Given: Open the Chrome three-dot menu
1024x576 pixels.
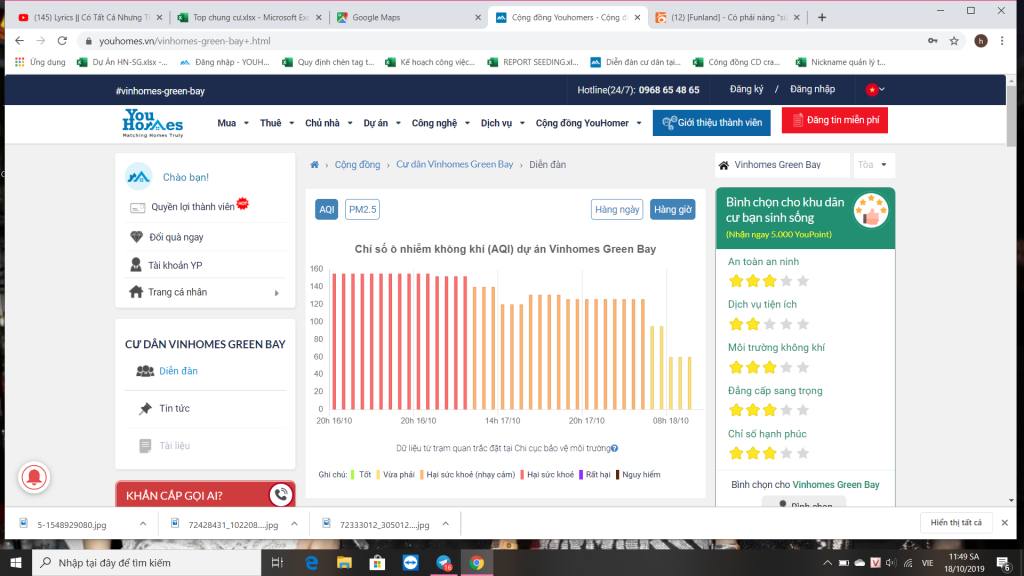Looking at the screenshot, I should [x=1002, y=40].
